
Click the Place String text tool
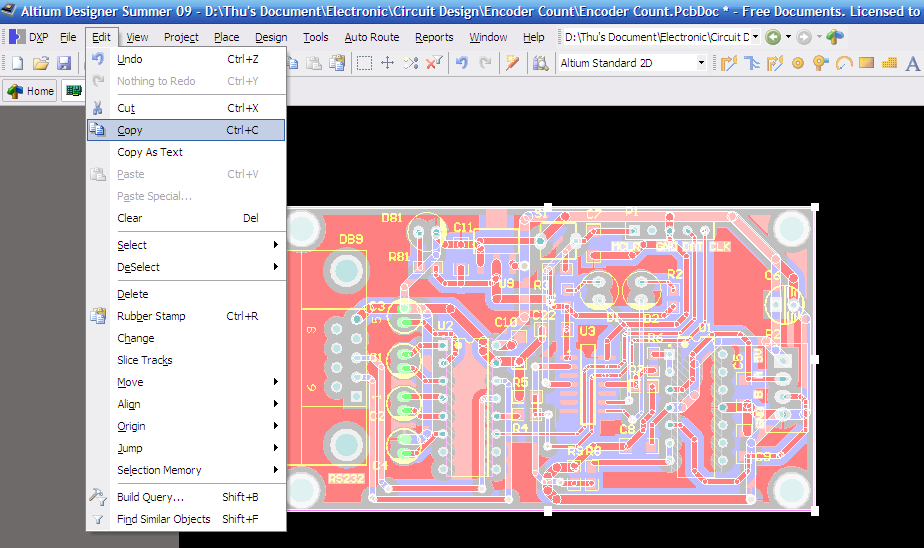tap(912, 63)
